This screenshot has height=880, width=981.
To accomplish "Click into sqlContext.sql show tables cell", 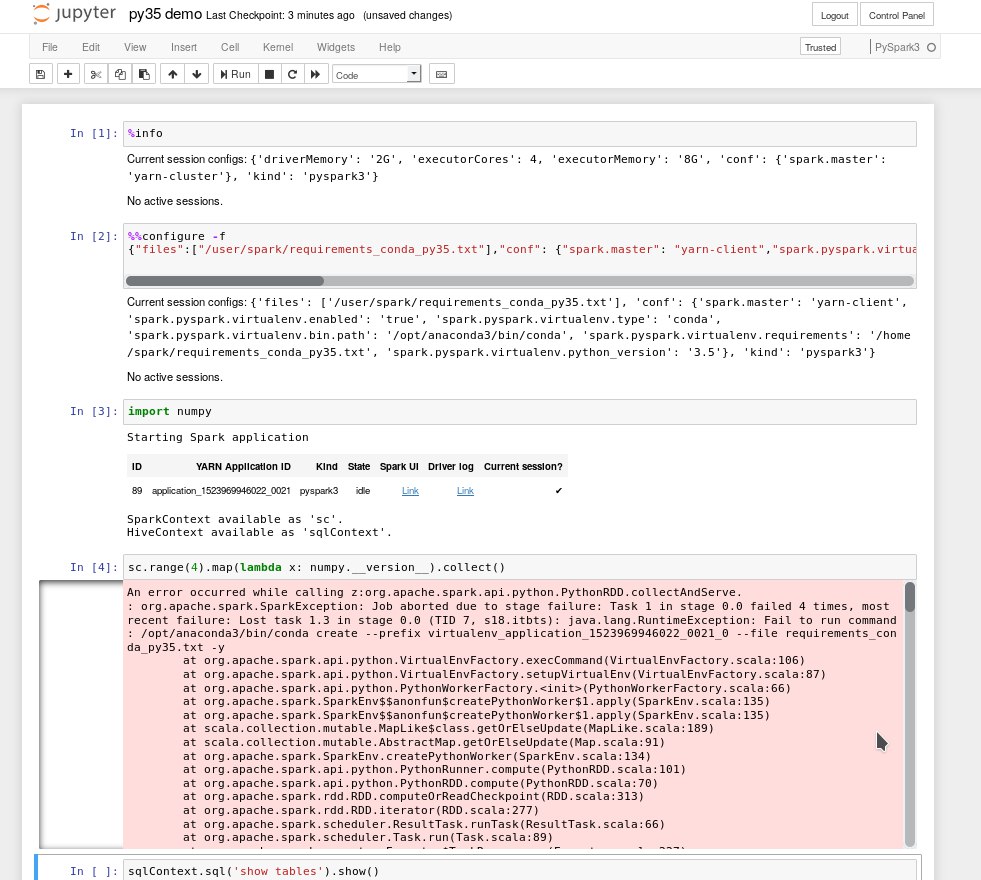I will point(520,871).
